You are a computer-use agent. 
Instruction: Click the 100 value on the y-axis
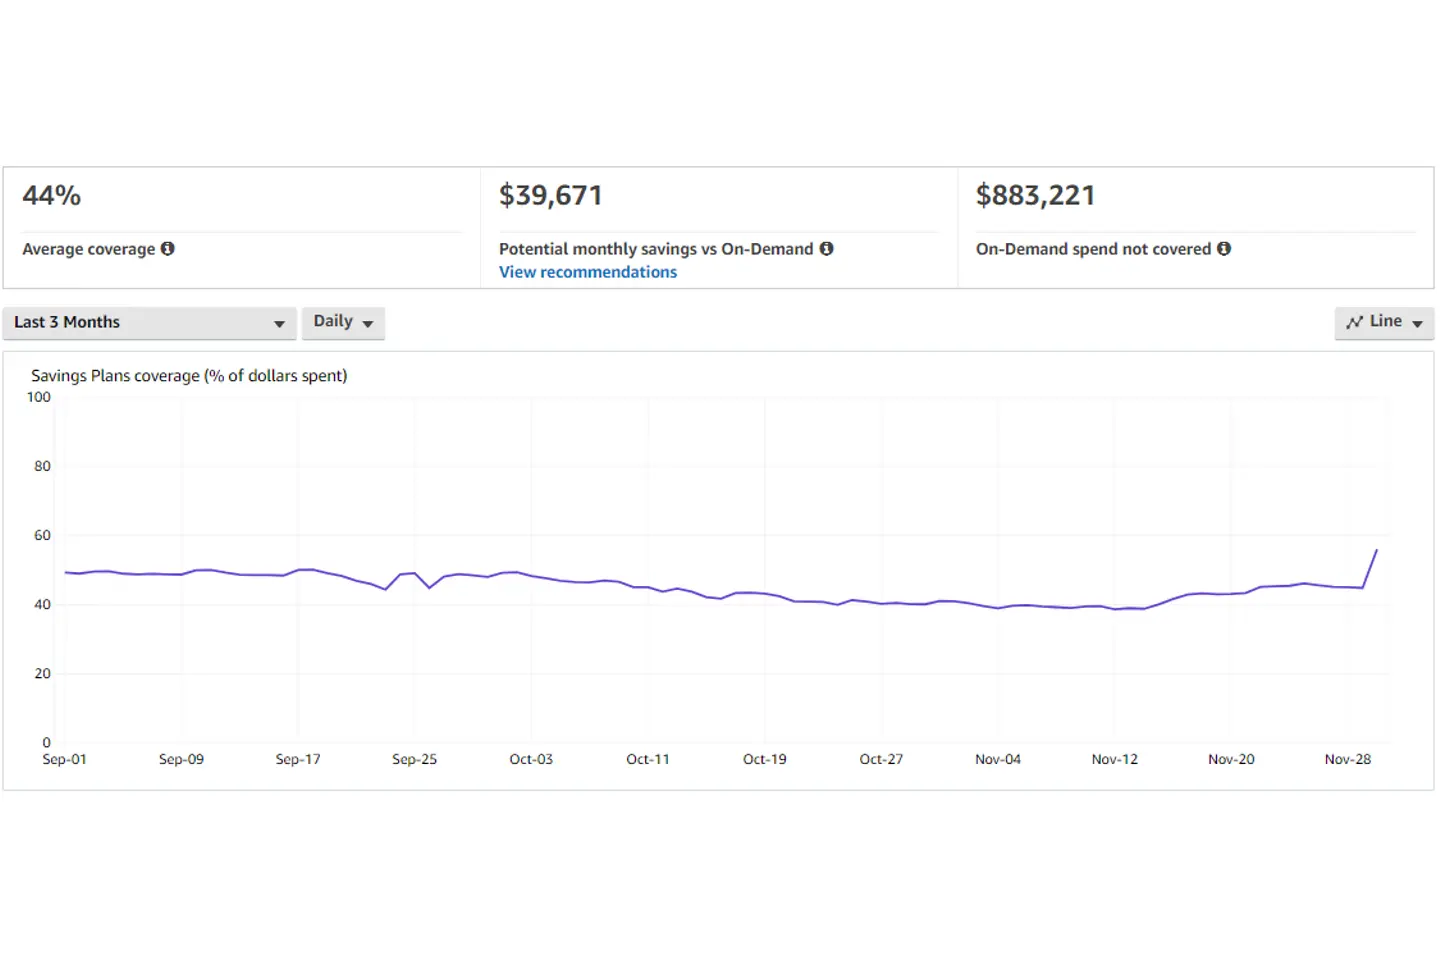click(x=39, y=397)
